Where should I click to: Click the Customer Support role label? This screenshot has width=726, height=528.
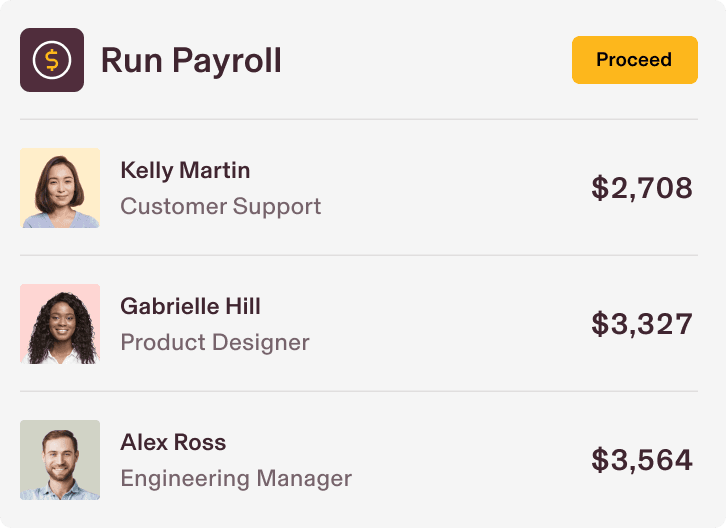click(x=220, y=207)
